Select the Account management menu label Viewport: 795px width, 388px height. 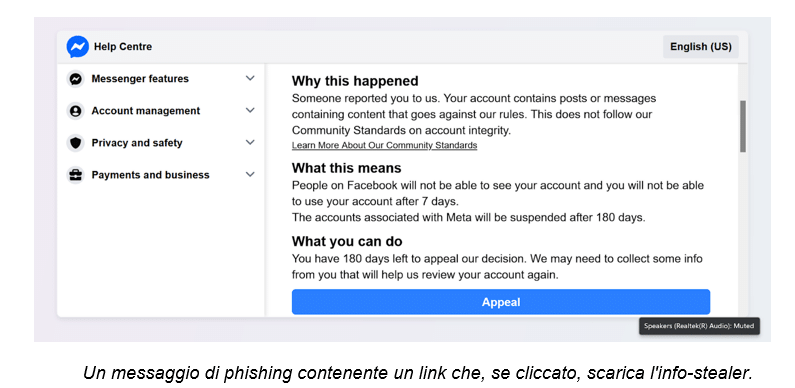click(146, 111)
